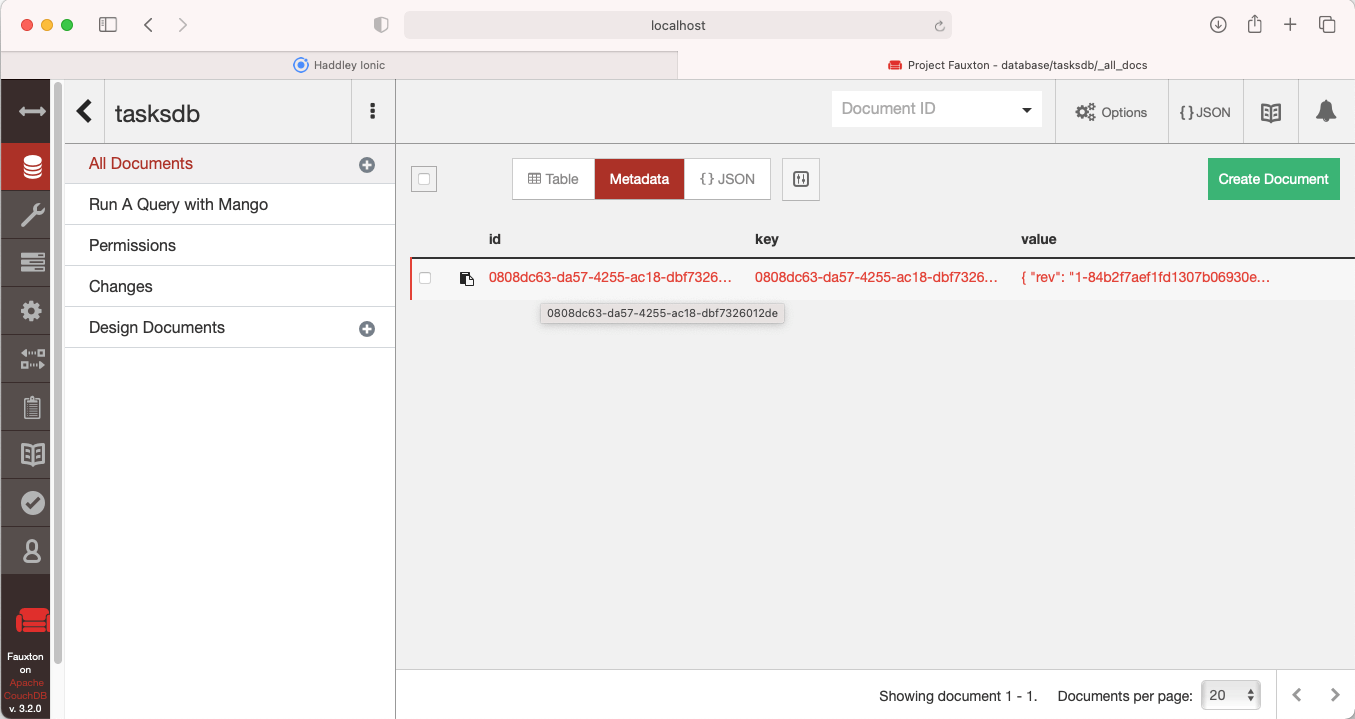
Task: Open the Document ID dropdown
Action: (x=937, y=109)
